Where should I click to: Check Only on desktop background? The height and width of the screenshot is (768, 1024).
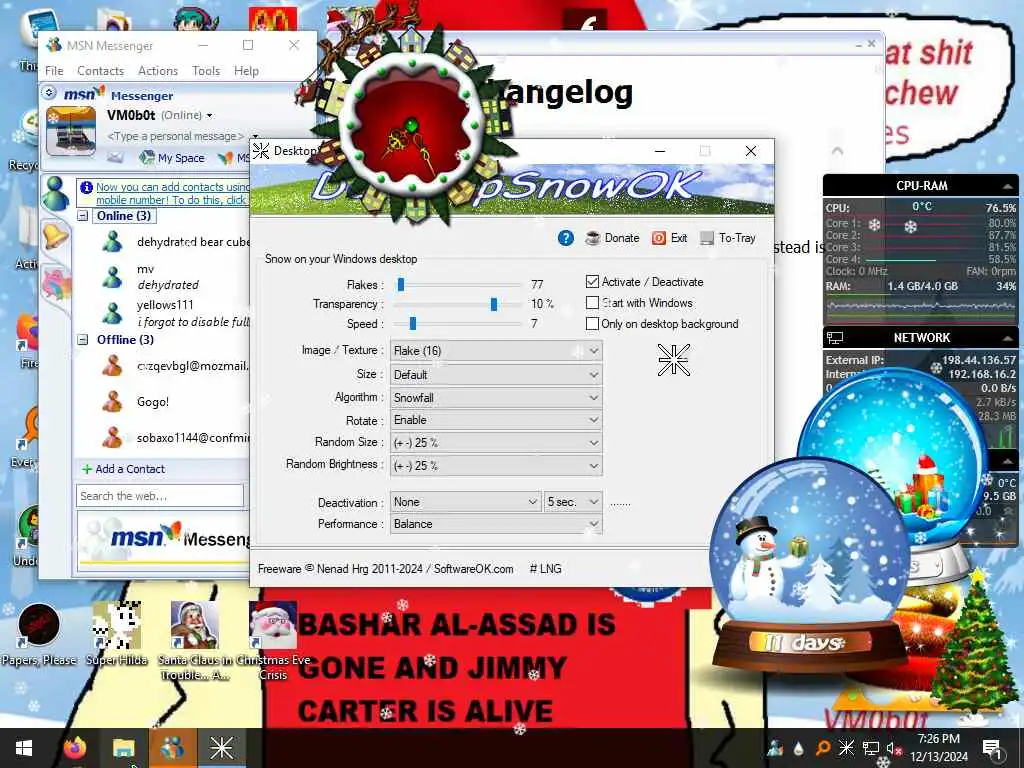592,323
